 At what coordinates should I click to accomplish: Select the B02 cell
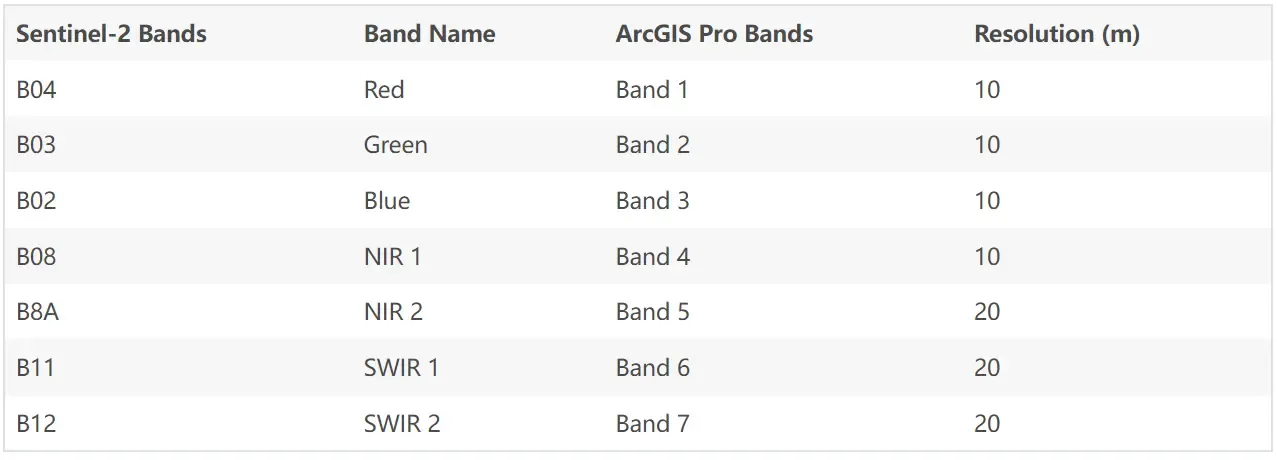(x=36, y=201)
